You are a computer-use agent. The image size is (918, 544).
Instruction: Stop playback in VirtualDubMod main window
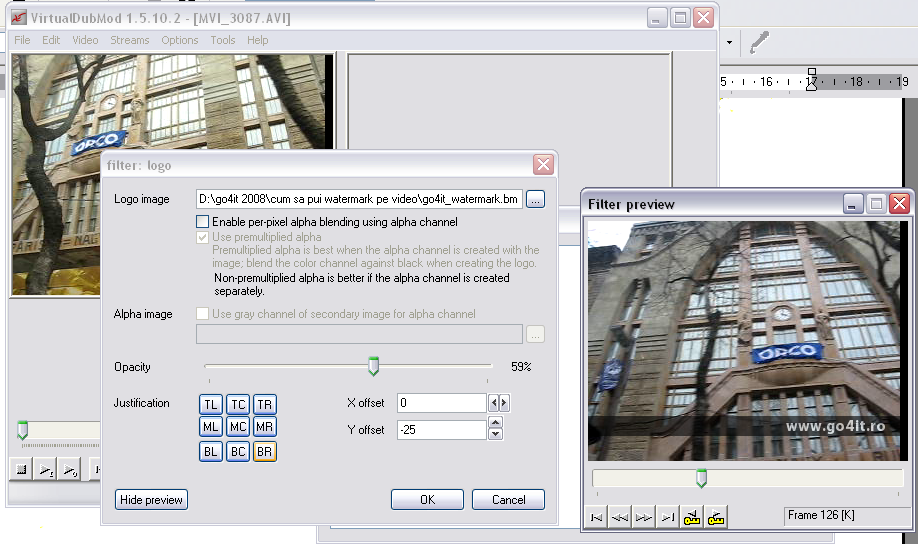point(22,470)
